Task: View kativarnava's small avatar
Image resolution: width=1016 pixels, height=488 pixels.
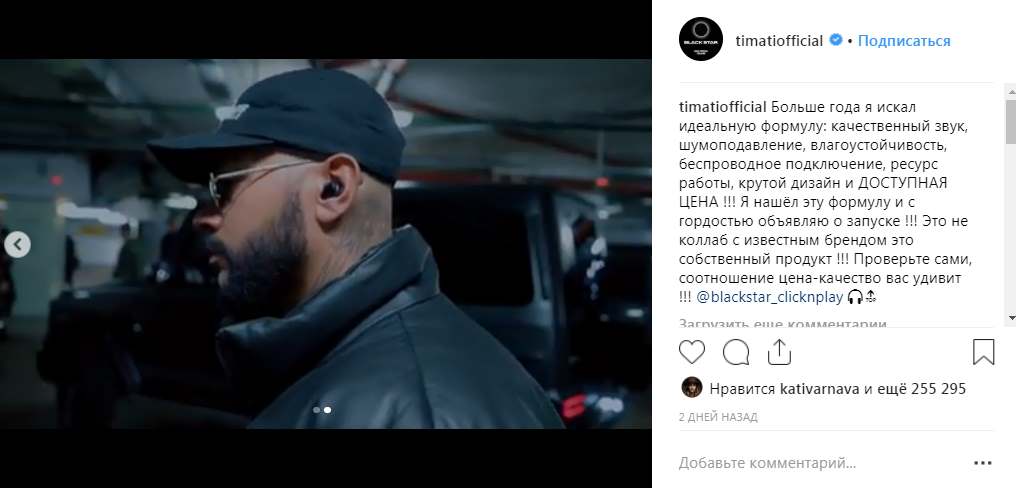Action: click(691, 388)
